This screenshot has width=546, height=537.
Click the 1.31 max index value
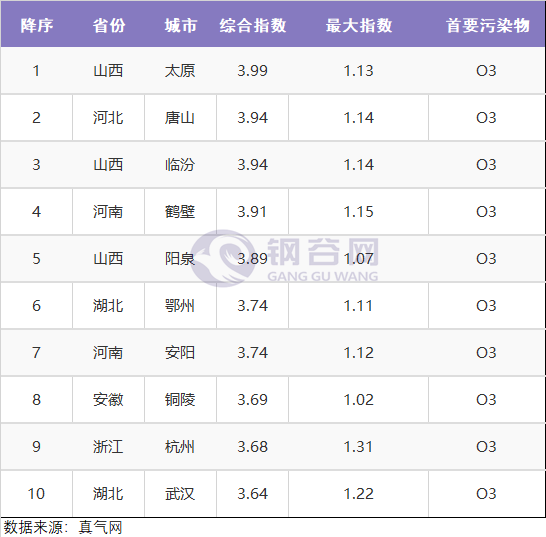click(x=359, y=446)
